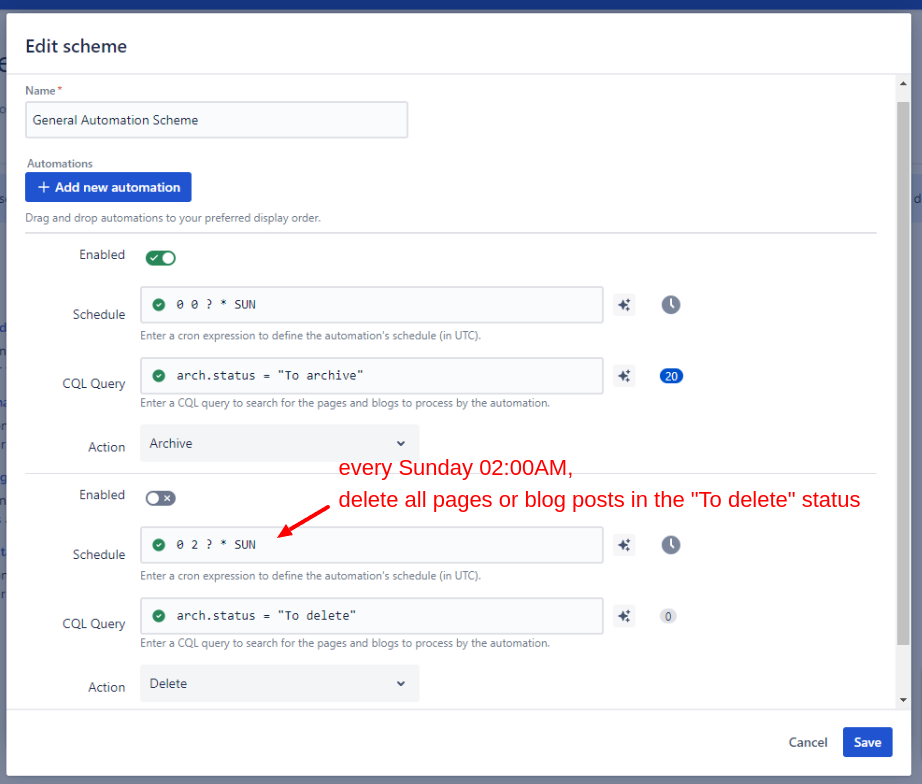Edit the arch.status "To delete" CQL query
The height and width of the screenshot is (784, 922).
372,616
